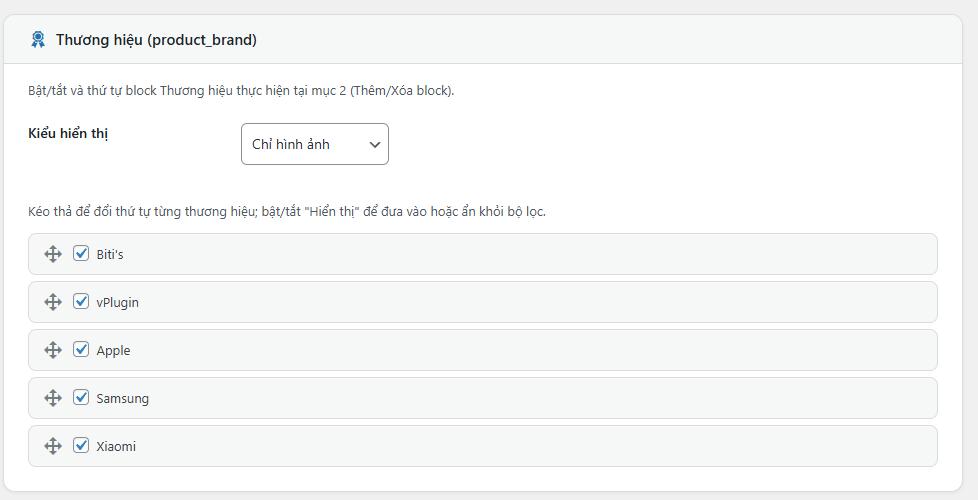Click the Biti's brand name label

tap(110, 255)
